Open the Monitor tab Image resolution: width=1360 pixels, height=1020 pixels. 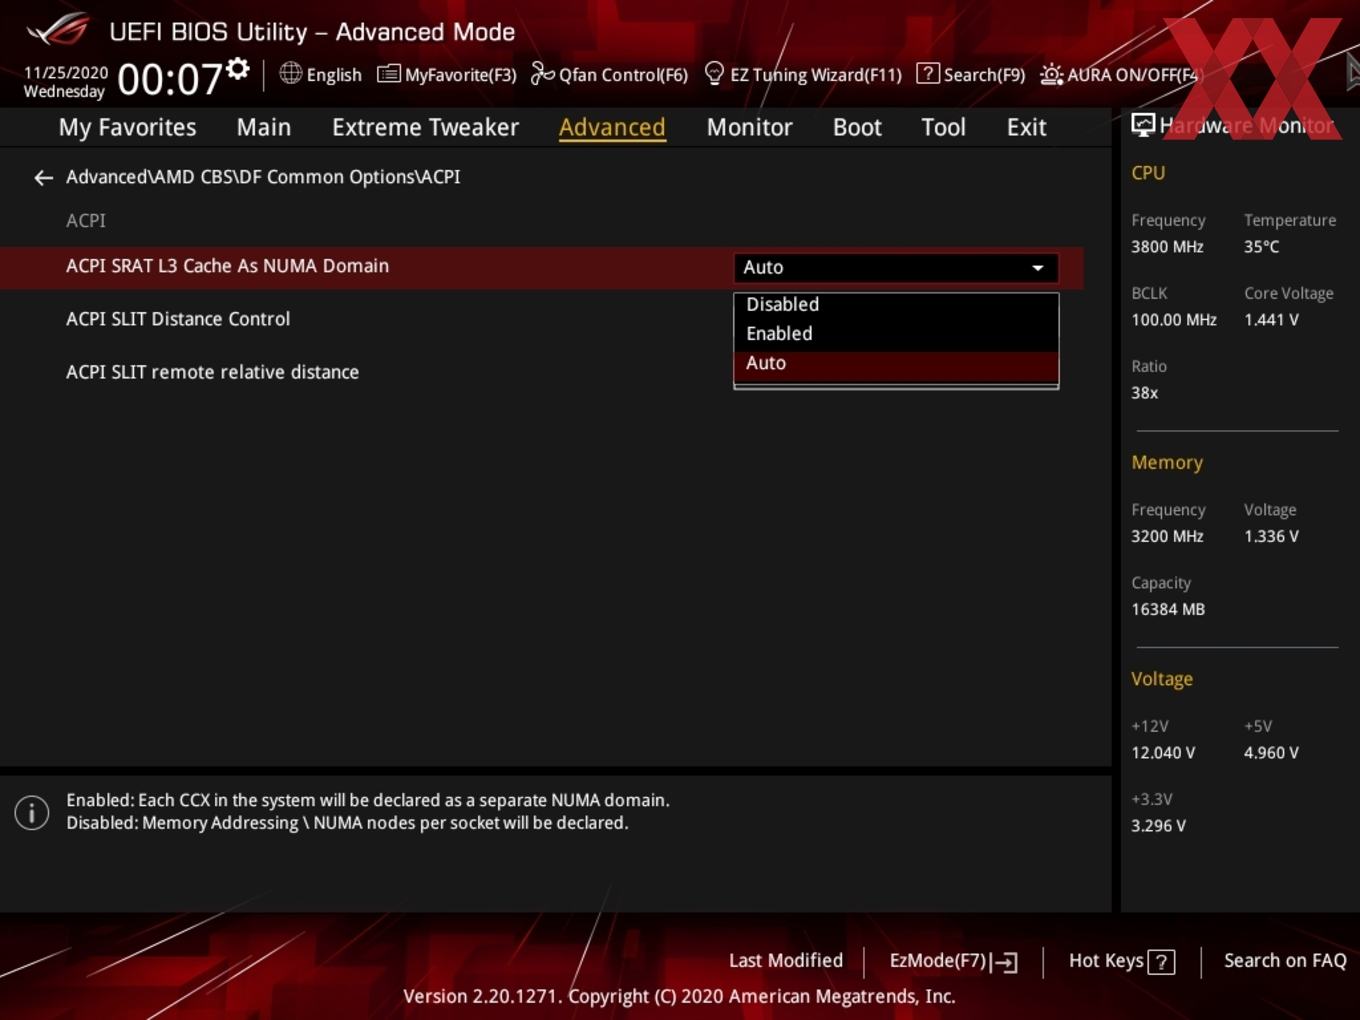coord(749,128)
